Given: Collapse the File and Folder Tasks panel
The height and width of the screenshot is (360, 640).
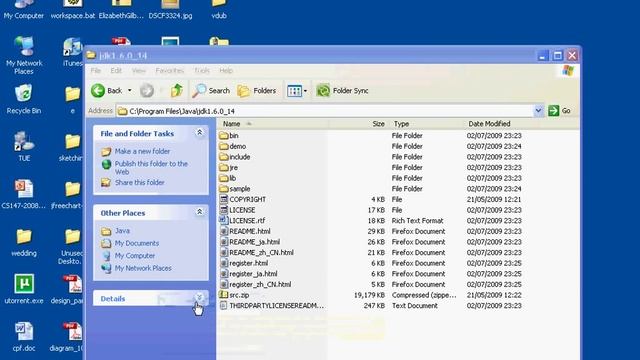Looking at the screenshot, I should pos(200,132).
